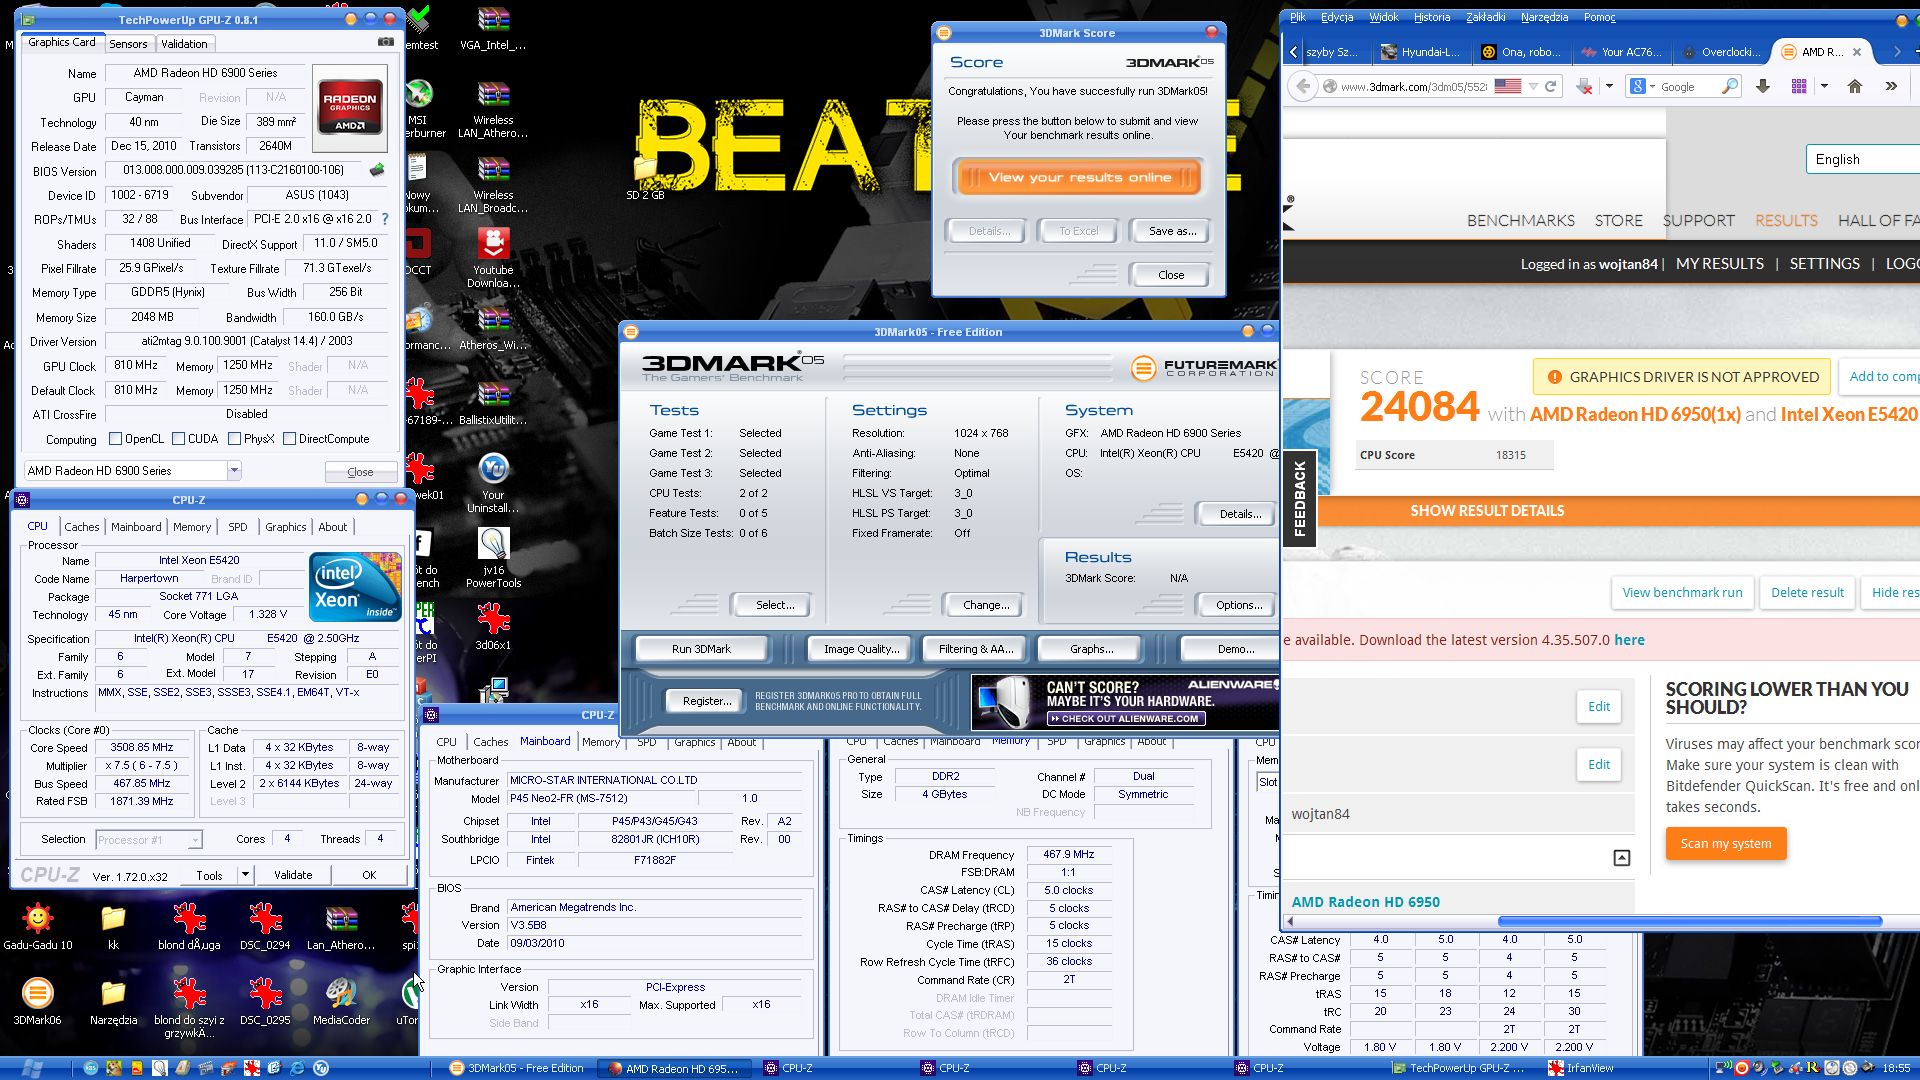Open the dropdown next to download-blocked icon

[1609, 86]
